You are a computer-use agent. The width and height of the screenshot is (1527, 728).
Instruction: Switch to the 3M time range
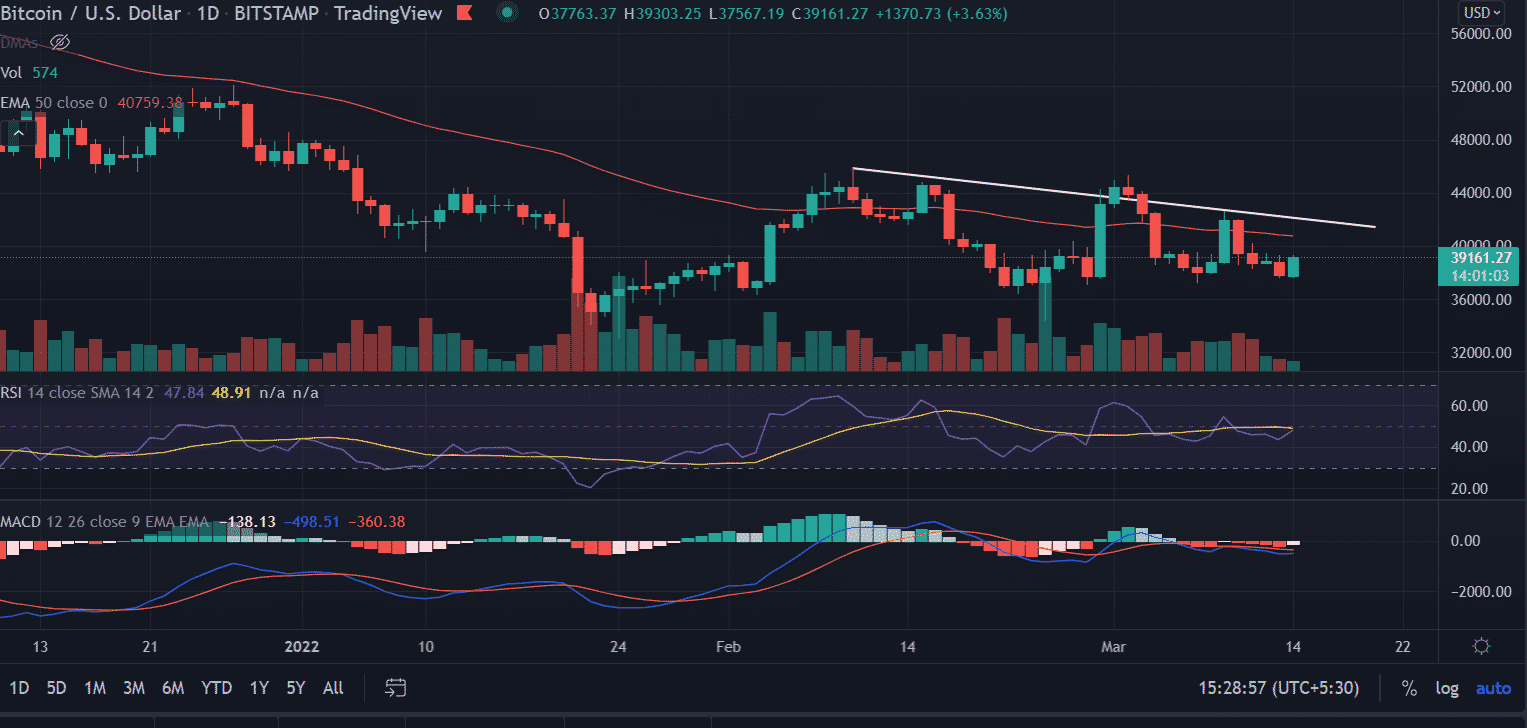pyautogui.click(x=134, y=688)
